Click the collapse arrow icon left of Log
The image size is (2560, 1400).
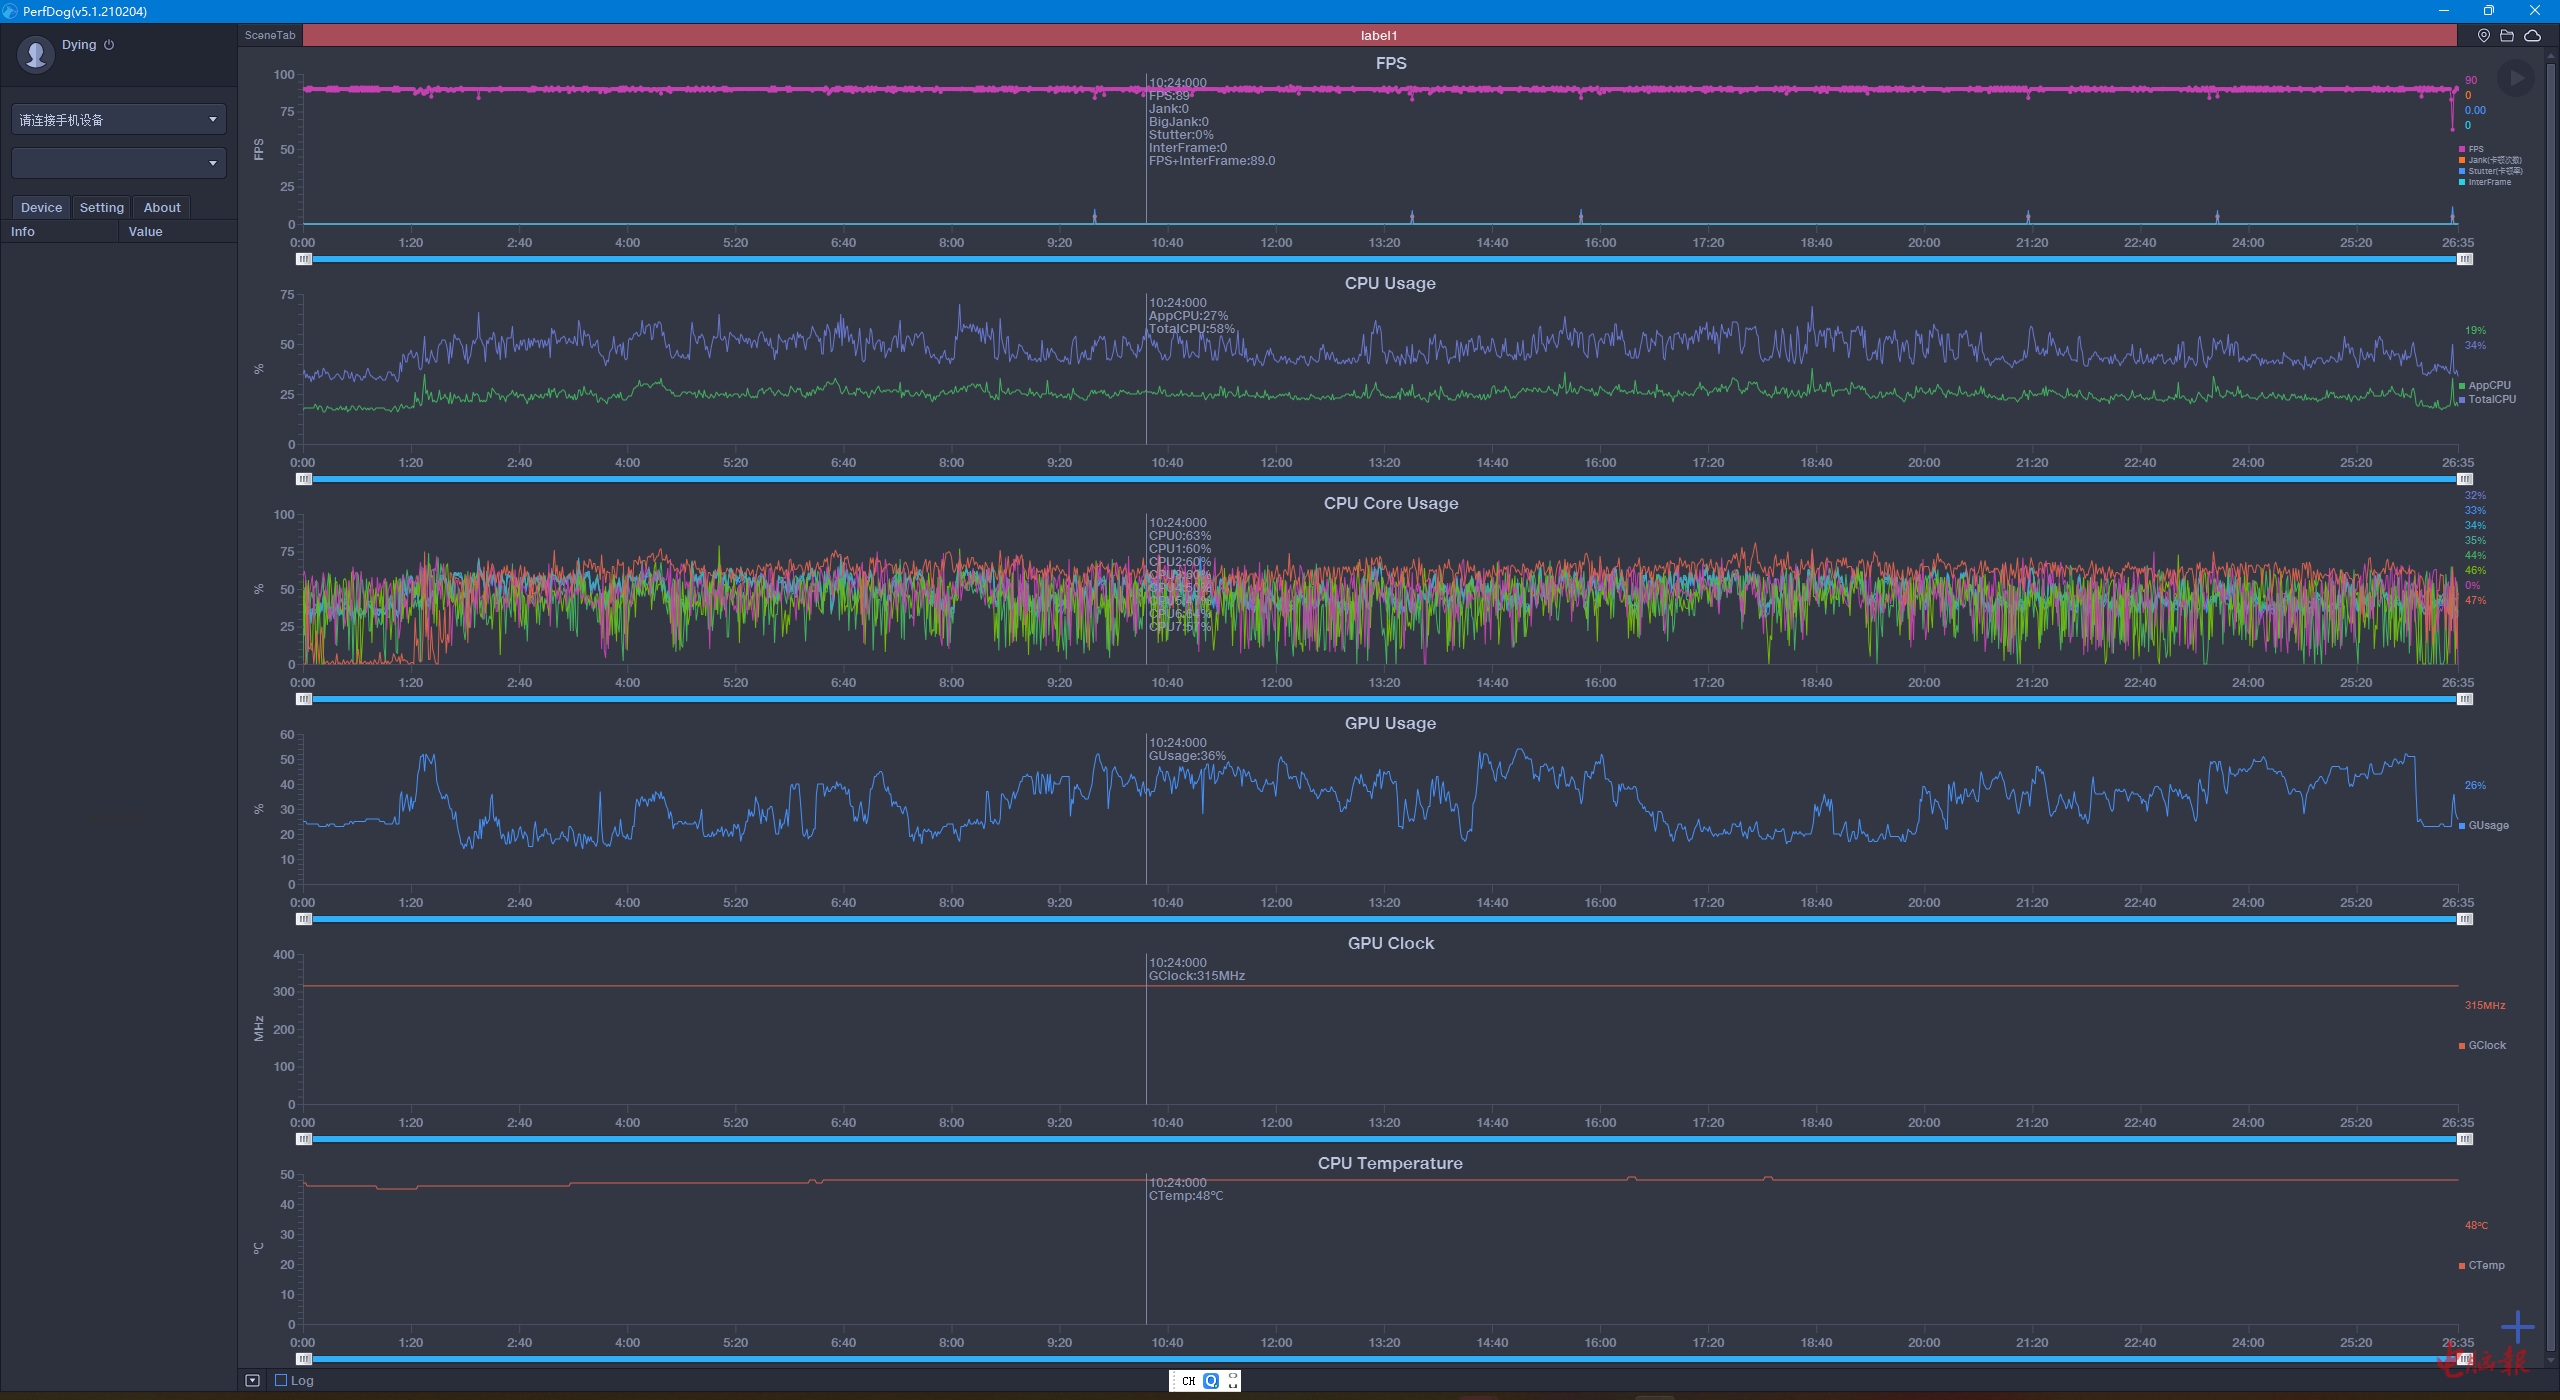point(253,1381)
